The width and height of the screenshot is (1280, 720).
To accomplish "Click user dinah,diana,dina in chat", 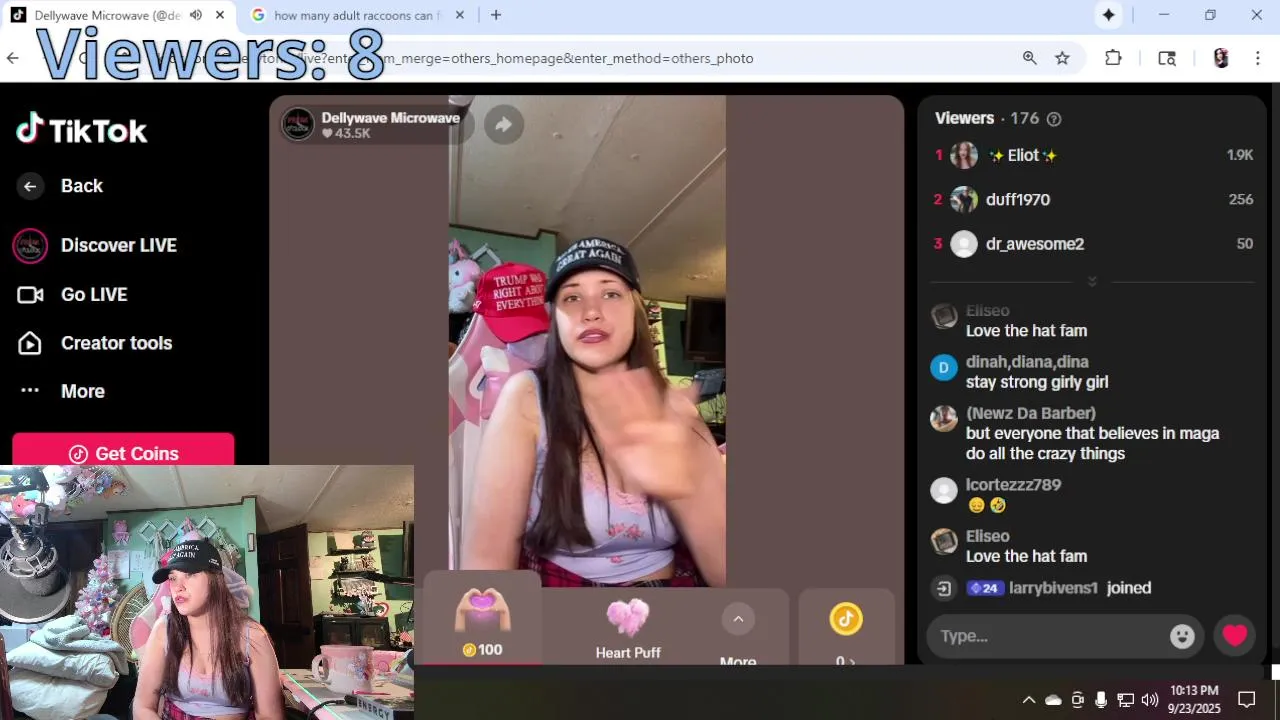I will tap(1027, 362).
